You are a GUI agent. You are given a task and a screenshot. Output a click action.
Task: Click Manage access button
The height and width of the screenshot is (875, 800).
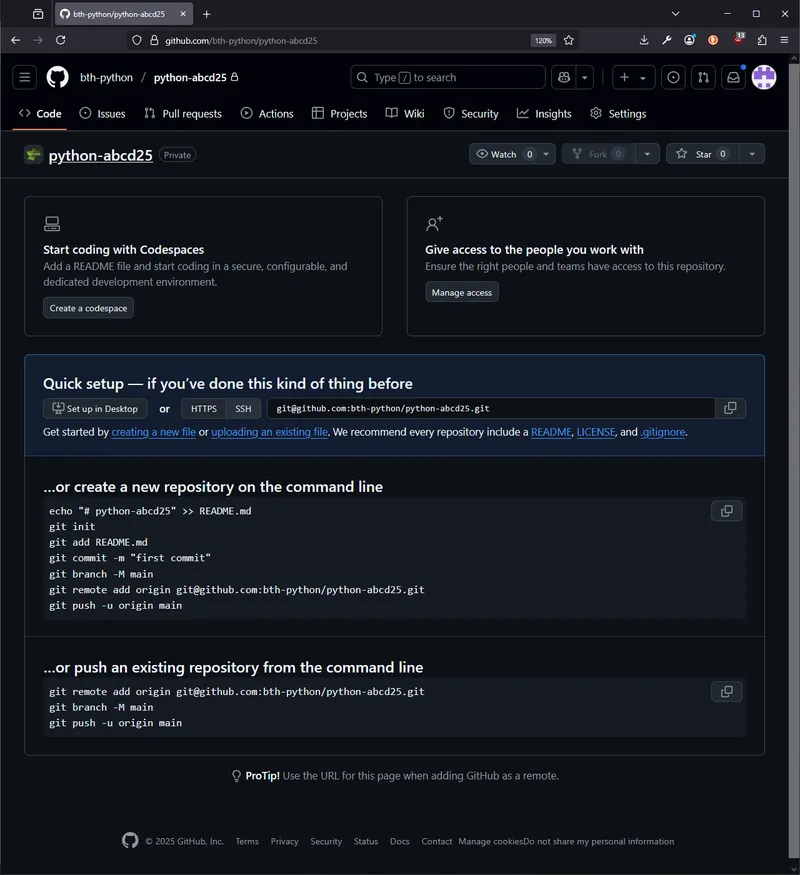[x=462, y=292]
